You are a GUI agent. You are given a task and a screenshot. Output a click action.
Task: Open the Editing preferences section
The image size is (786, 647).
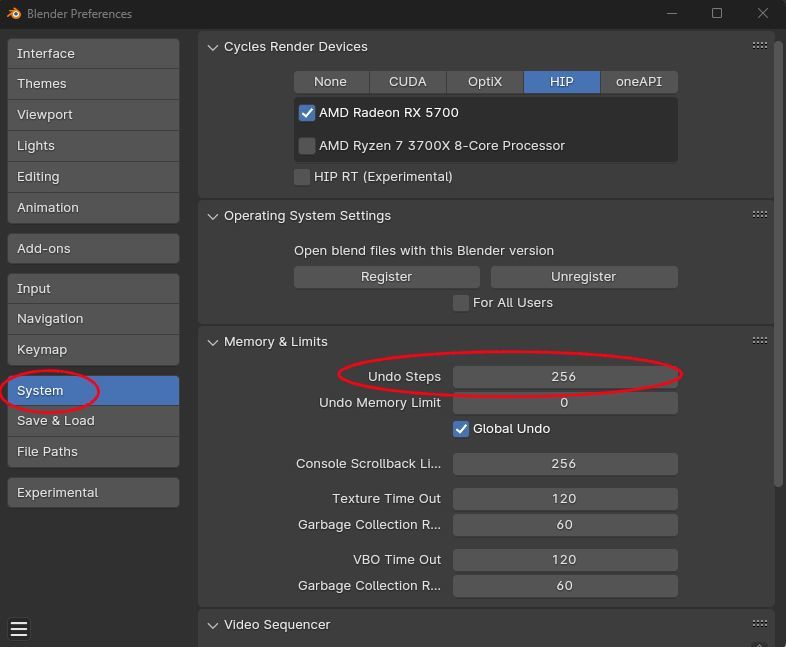click(x=93, y=177)
